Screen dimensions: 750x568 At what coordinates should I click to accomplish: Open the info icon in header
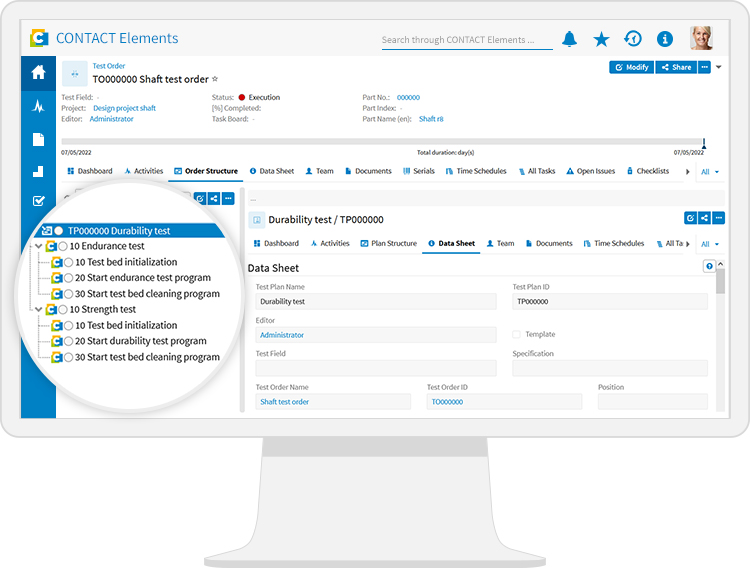665,39
